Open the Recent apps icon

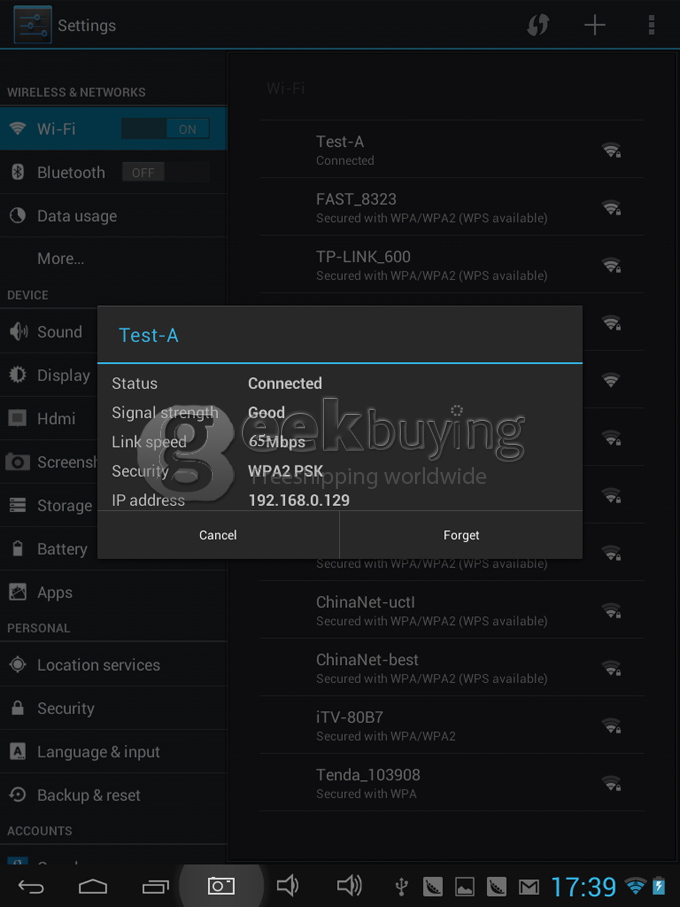(156, 886)
